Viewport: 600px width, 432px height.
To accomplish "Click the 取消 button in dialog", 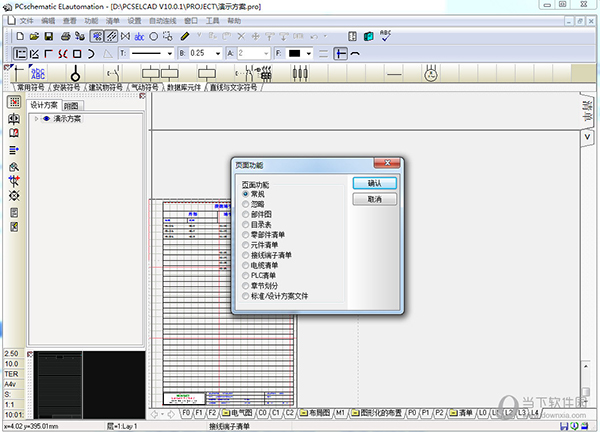I will [x=374, y=200].
